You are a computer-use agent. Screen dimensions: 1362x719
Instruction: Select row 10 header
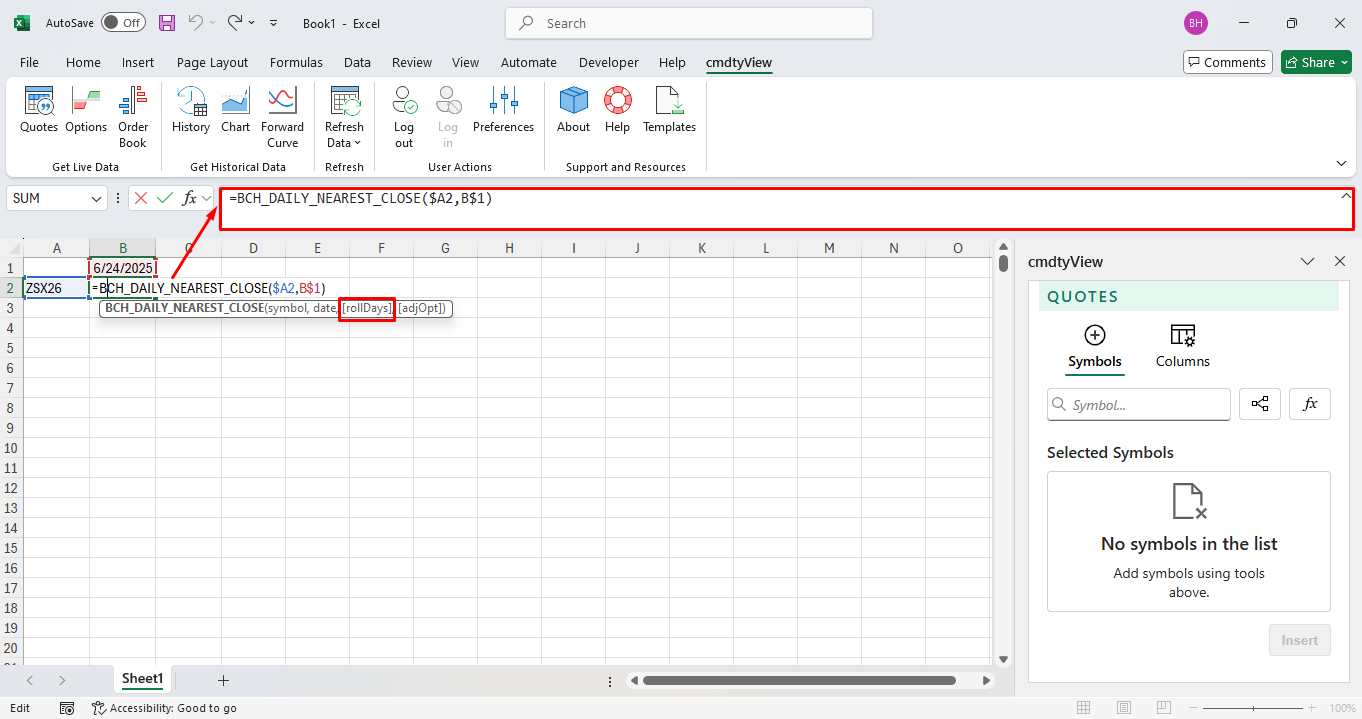pyautogui.click(x=10, y=448)
